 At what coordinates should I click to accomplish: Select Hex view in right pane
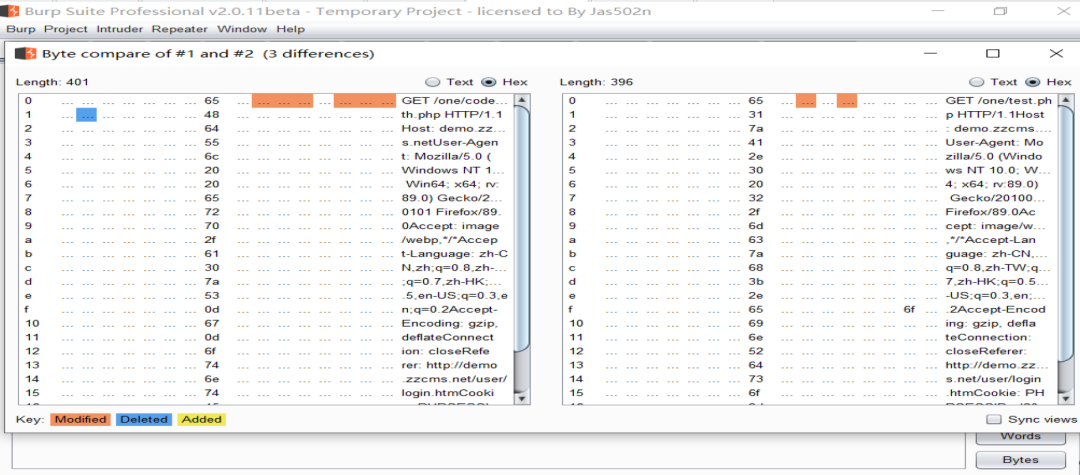1048,82
